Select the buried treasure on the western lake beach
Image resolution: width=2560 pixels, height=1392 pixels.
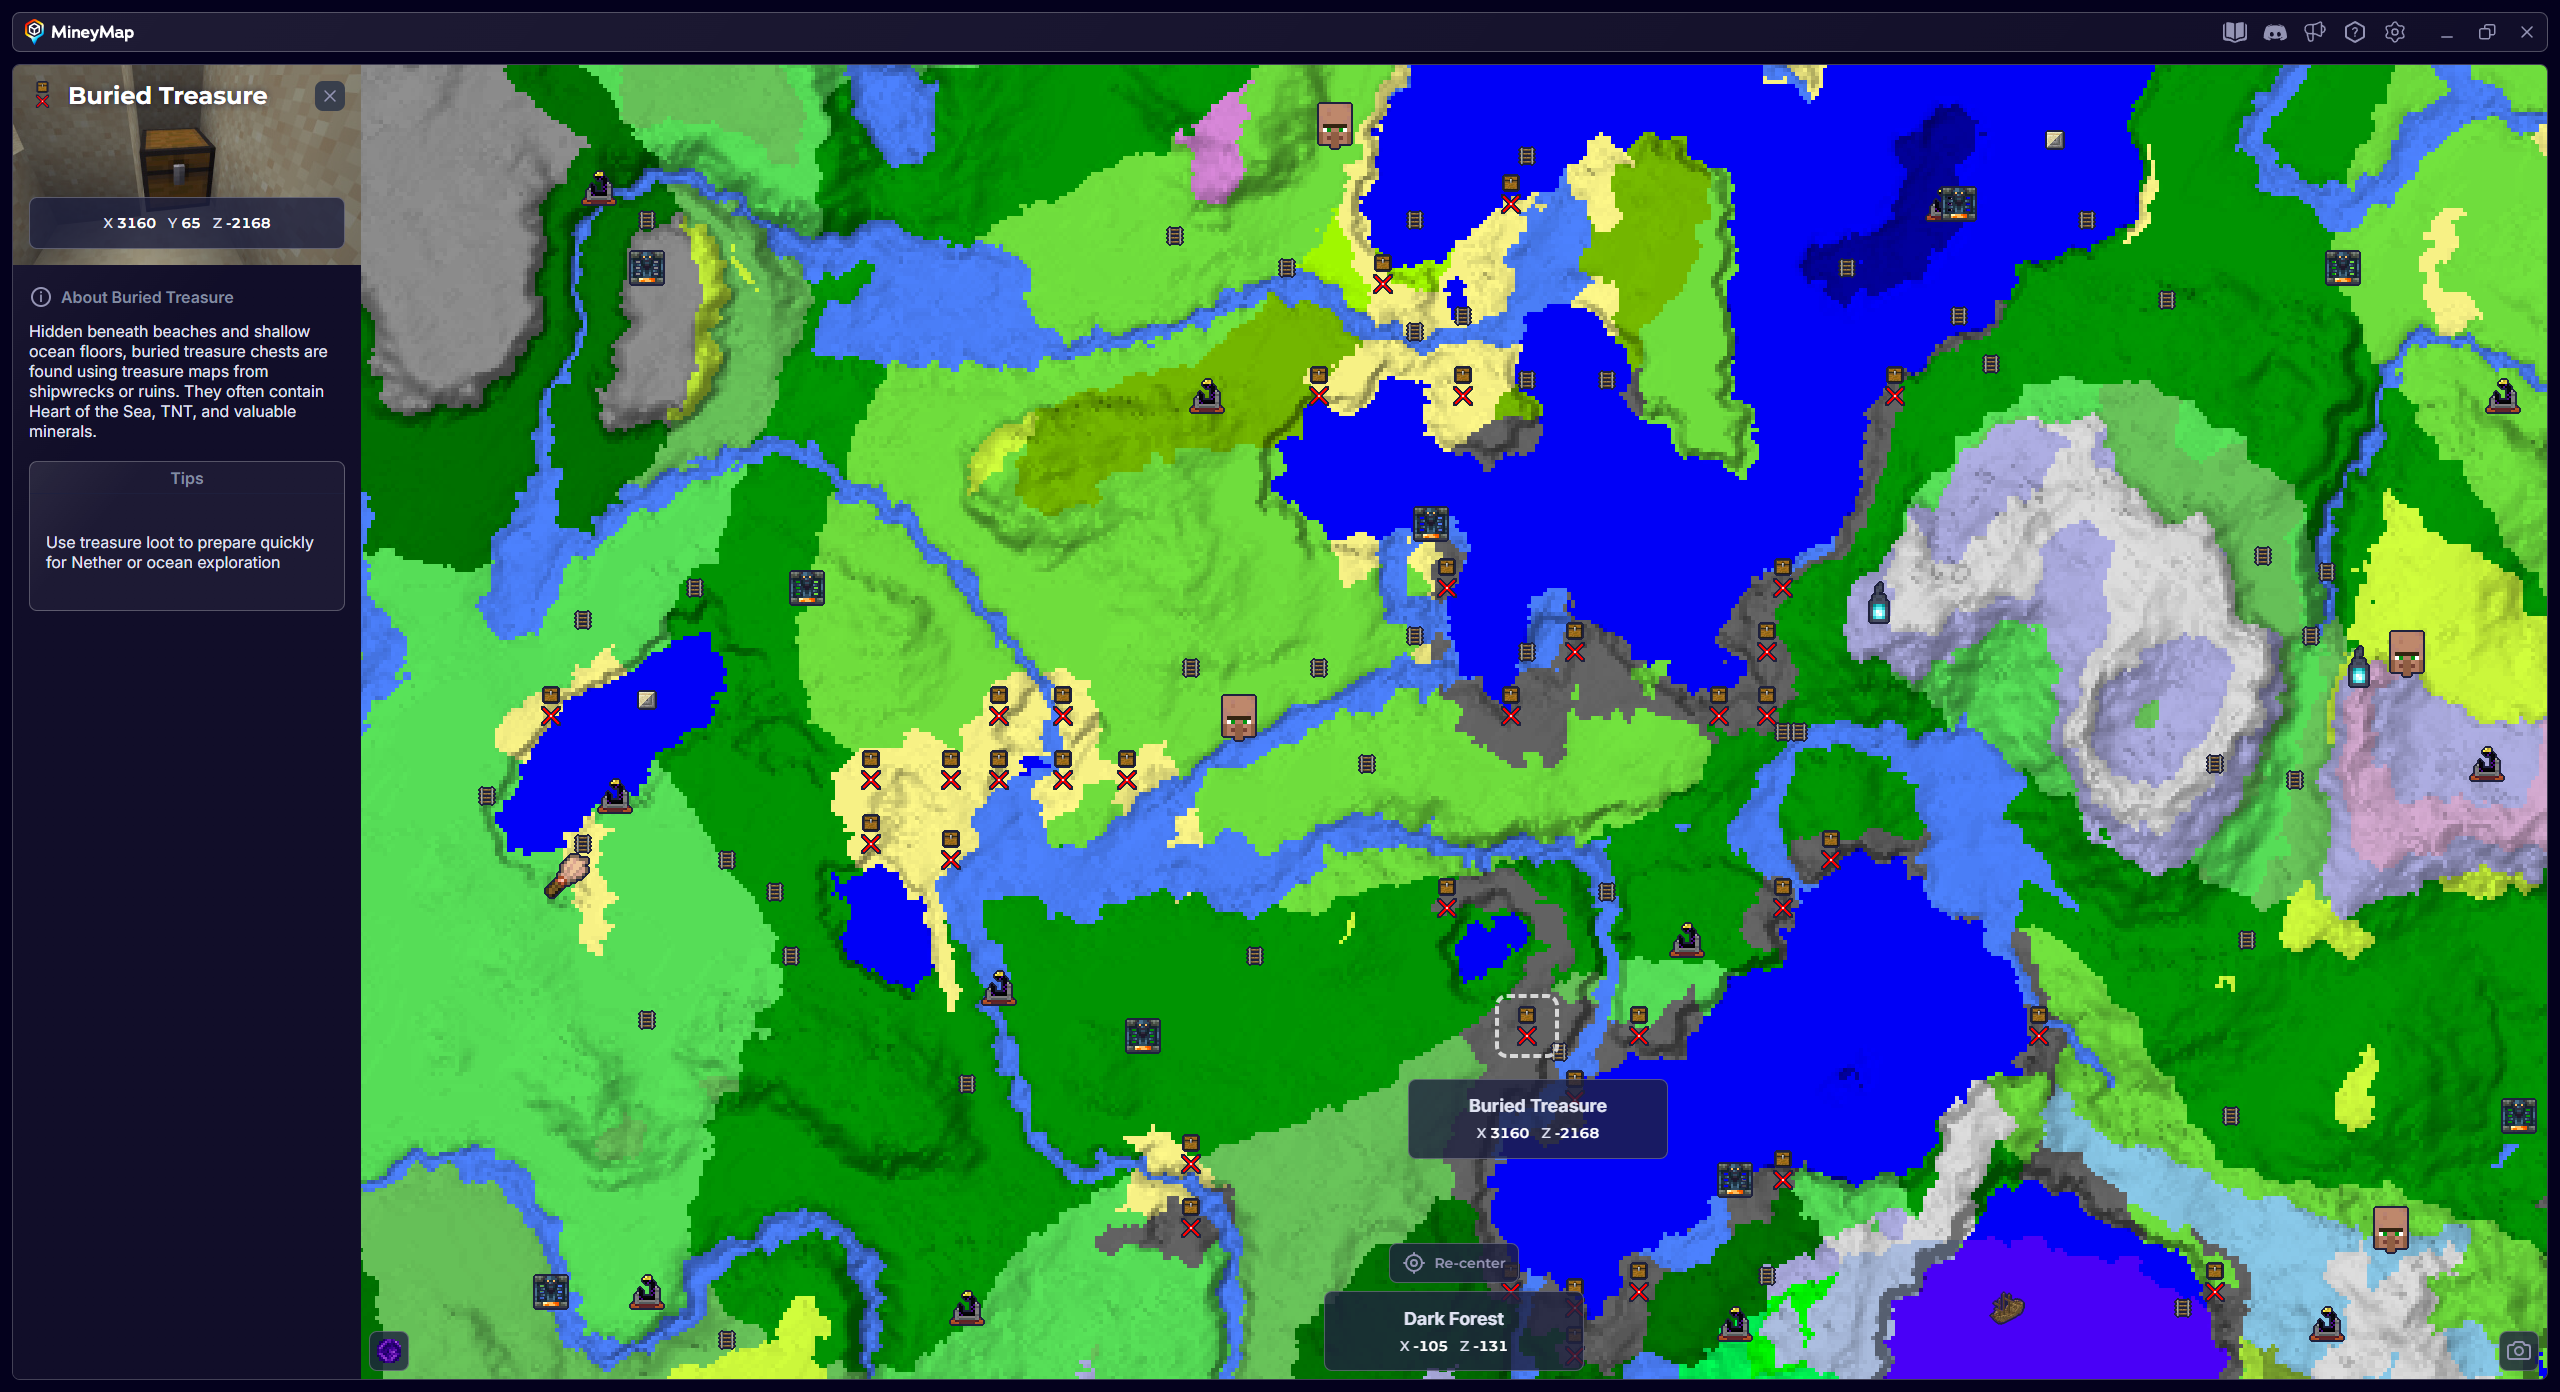[x=551, y=706]
